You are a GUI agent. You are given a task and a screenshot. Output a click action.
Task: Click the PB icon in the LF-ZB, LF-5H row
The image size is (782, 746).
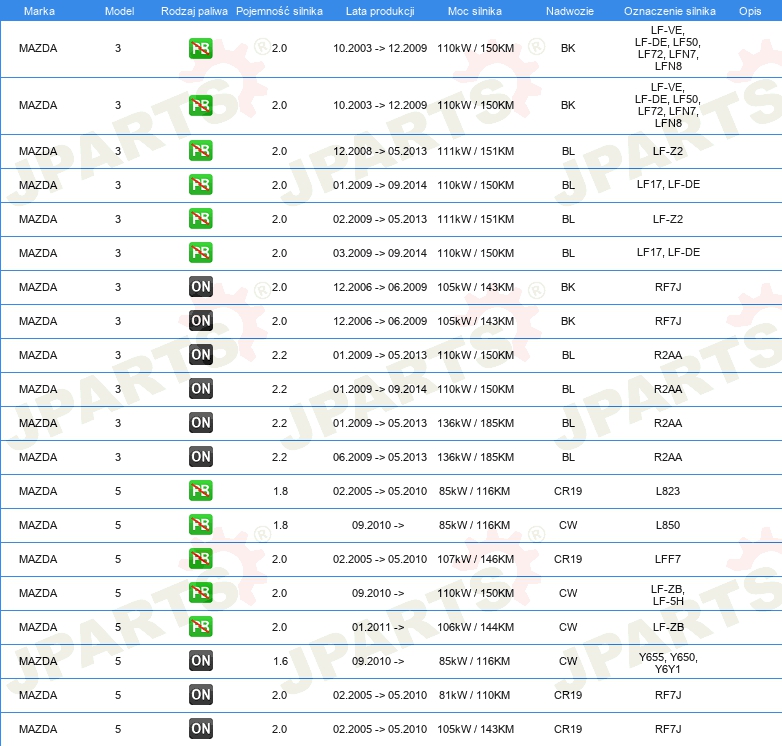point(200,593)
